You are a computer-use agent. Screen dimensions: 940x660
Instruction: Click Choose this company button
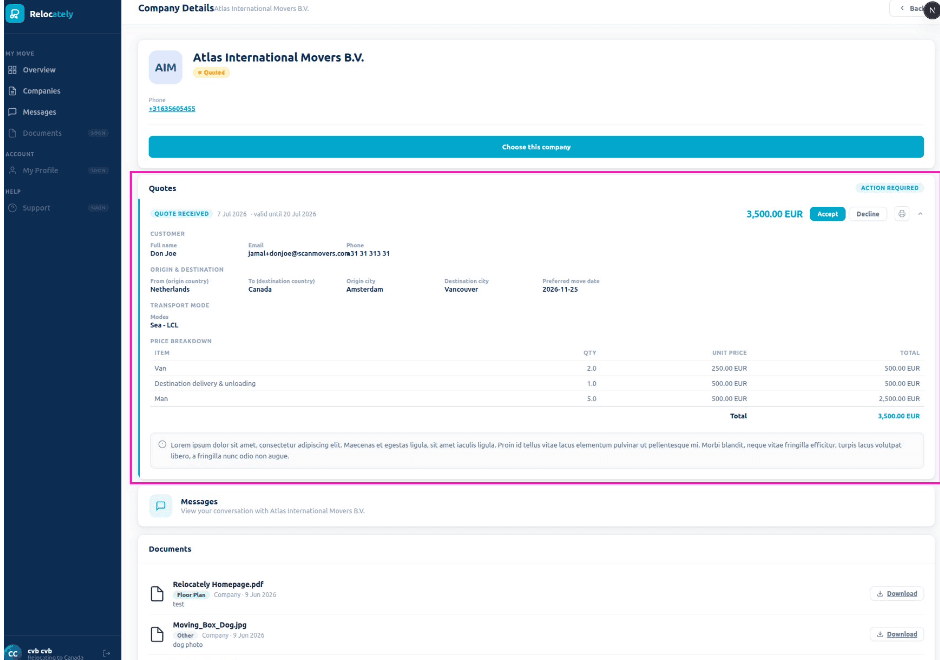536,147
